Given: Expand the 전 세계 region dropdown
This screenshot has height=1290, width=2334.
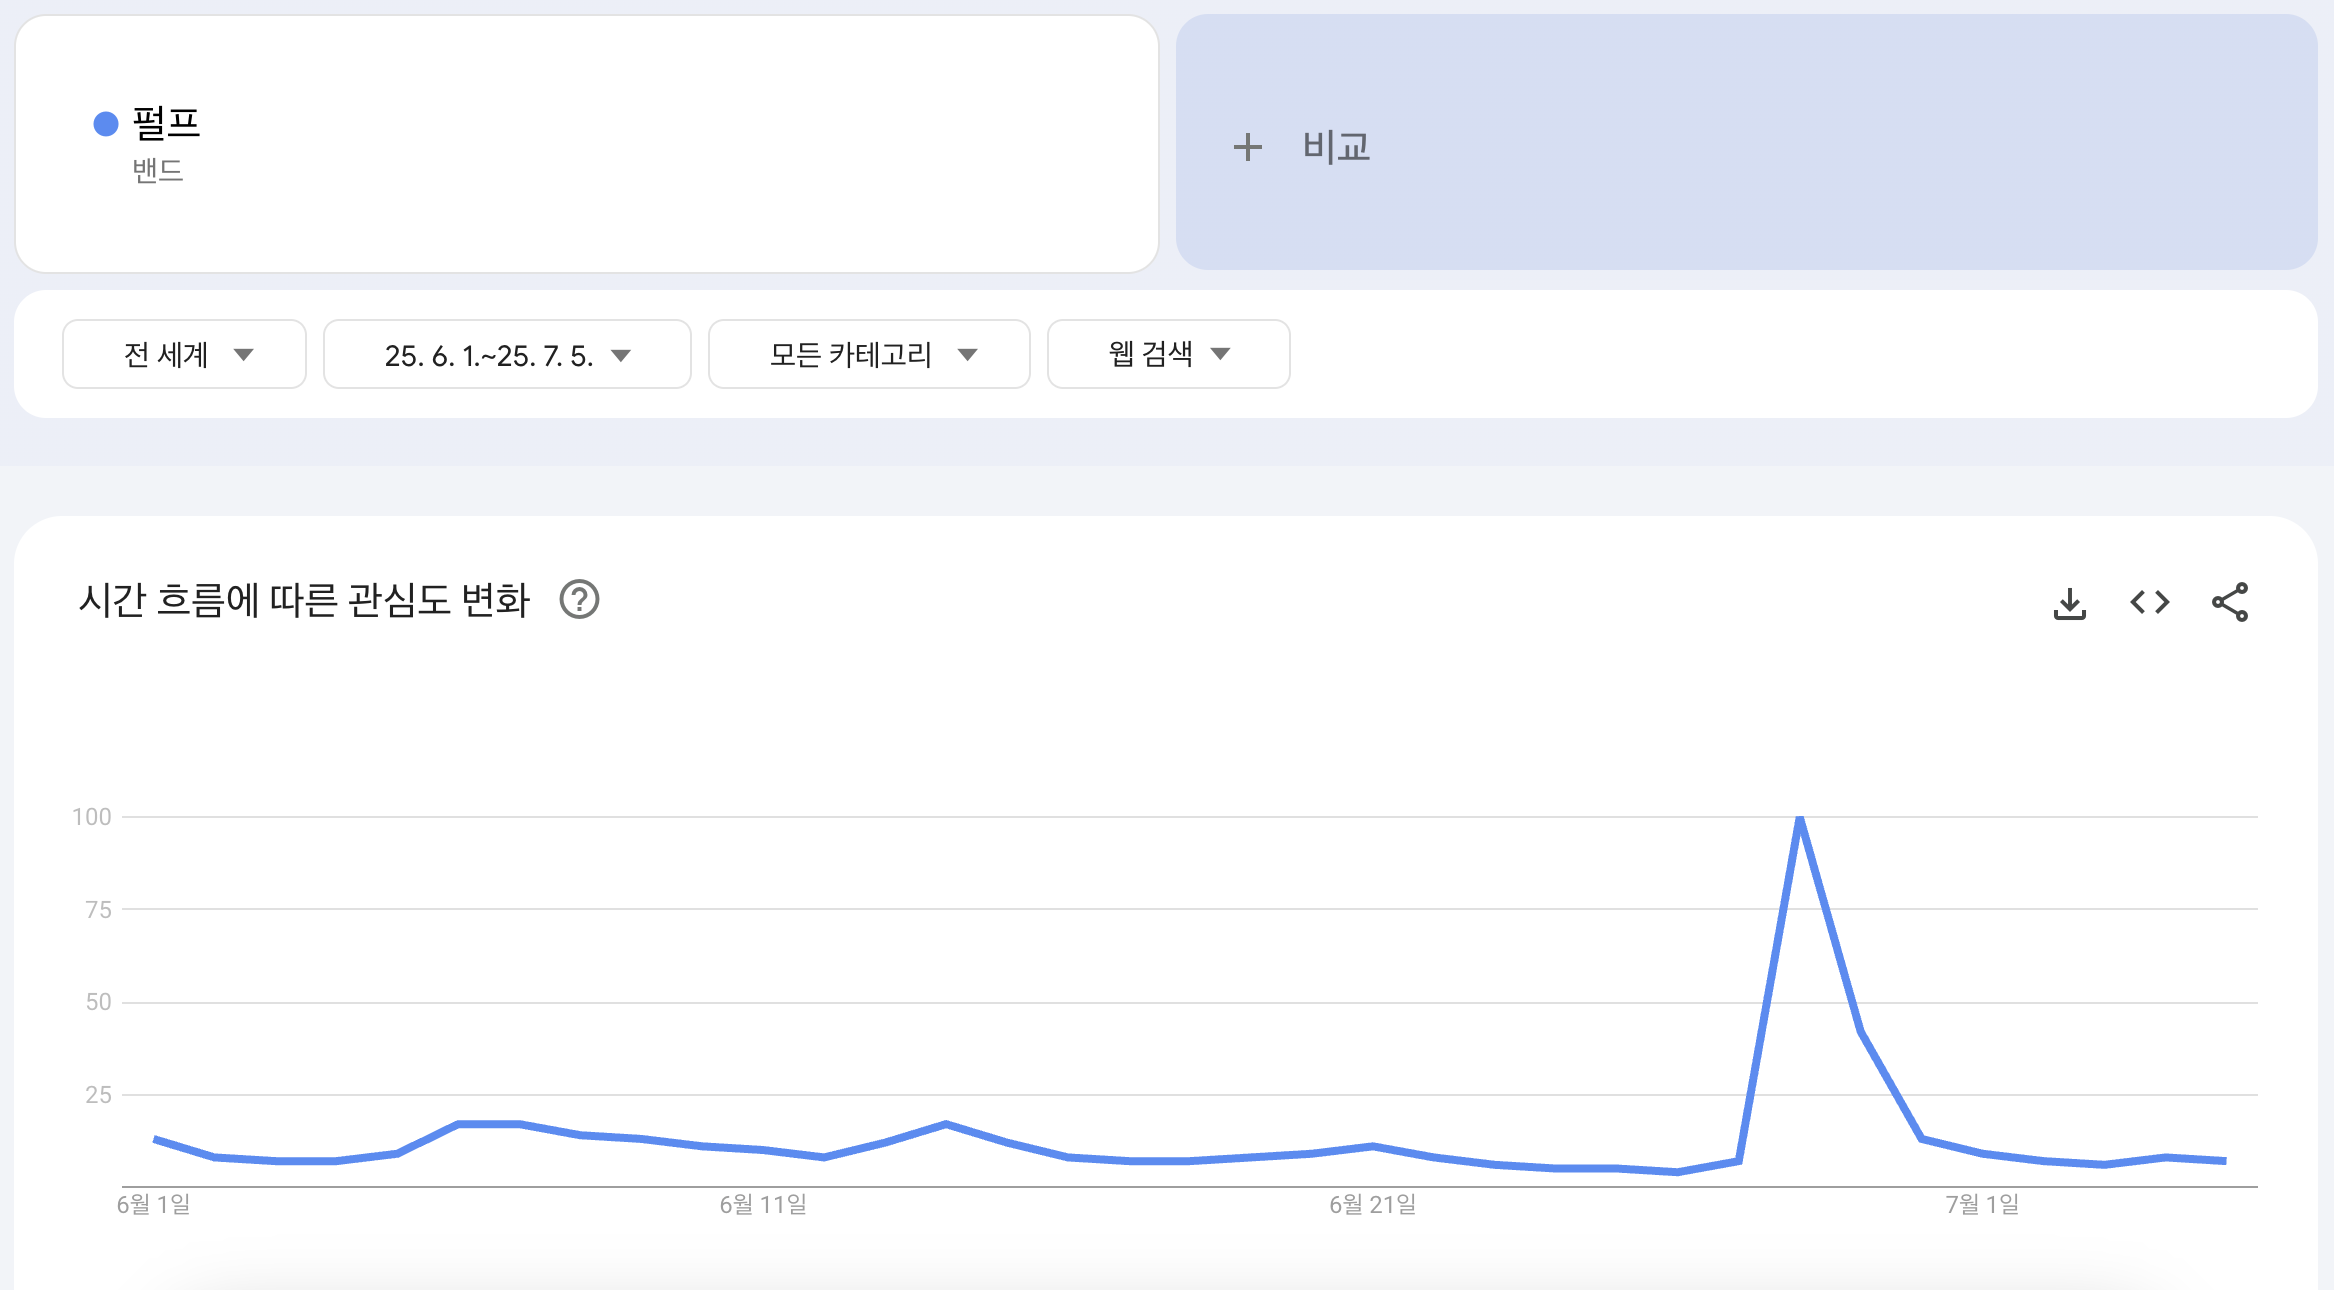Looking at the screenshot, I should (184, 354).
